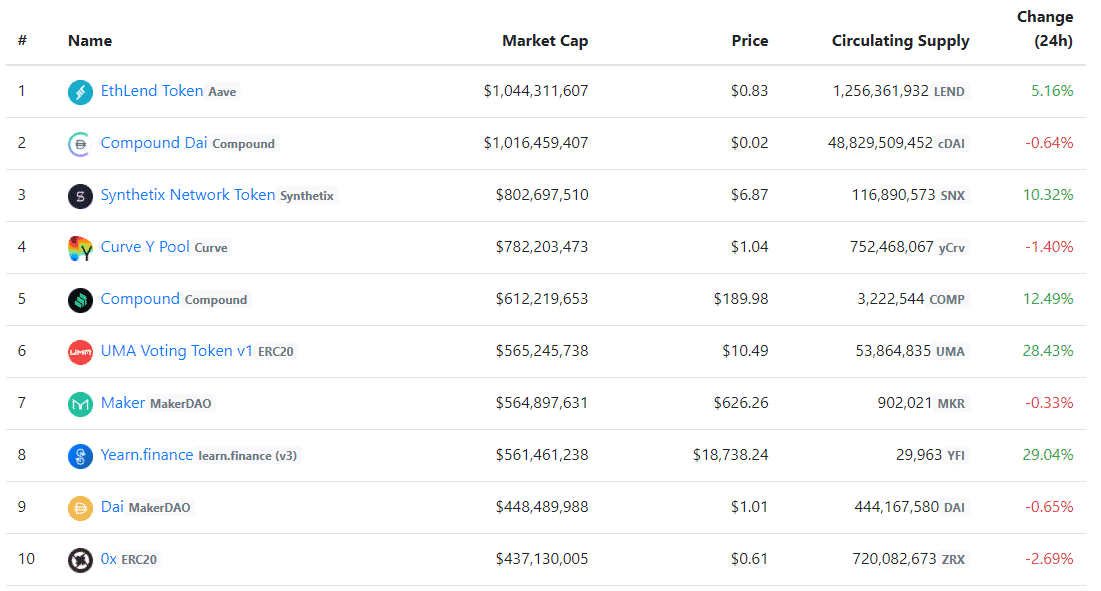Image resolution: width=1101 pixels, height=591 pixels.
Task: Click the Compound green logo icon
Action: [80, 300]
